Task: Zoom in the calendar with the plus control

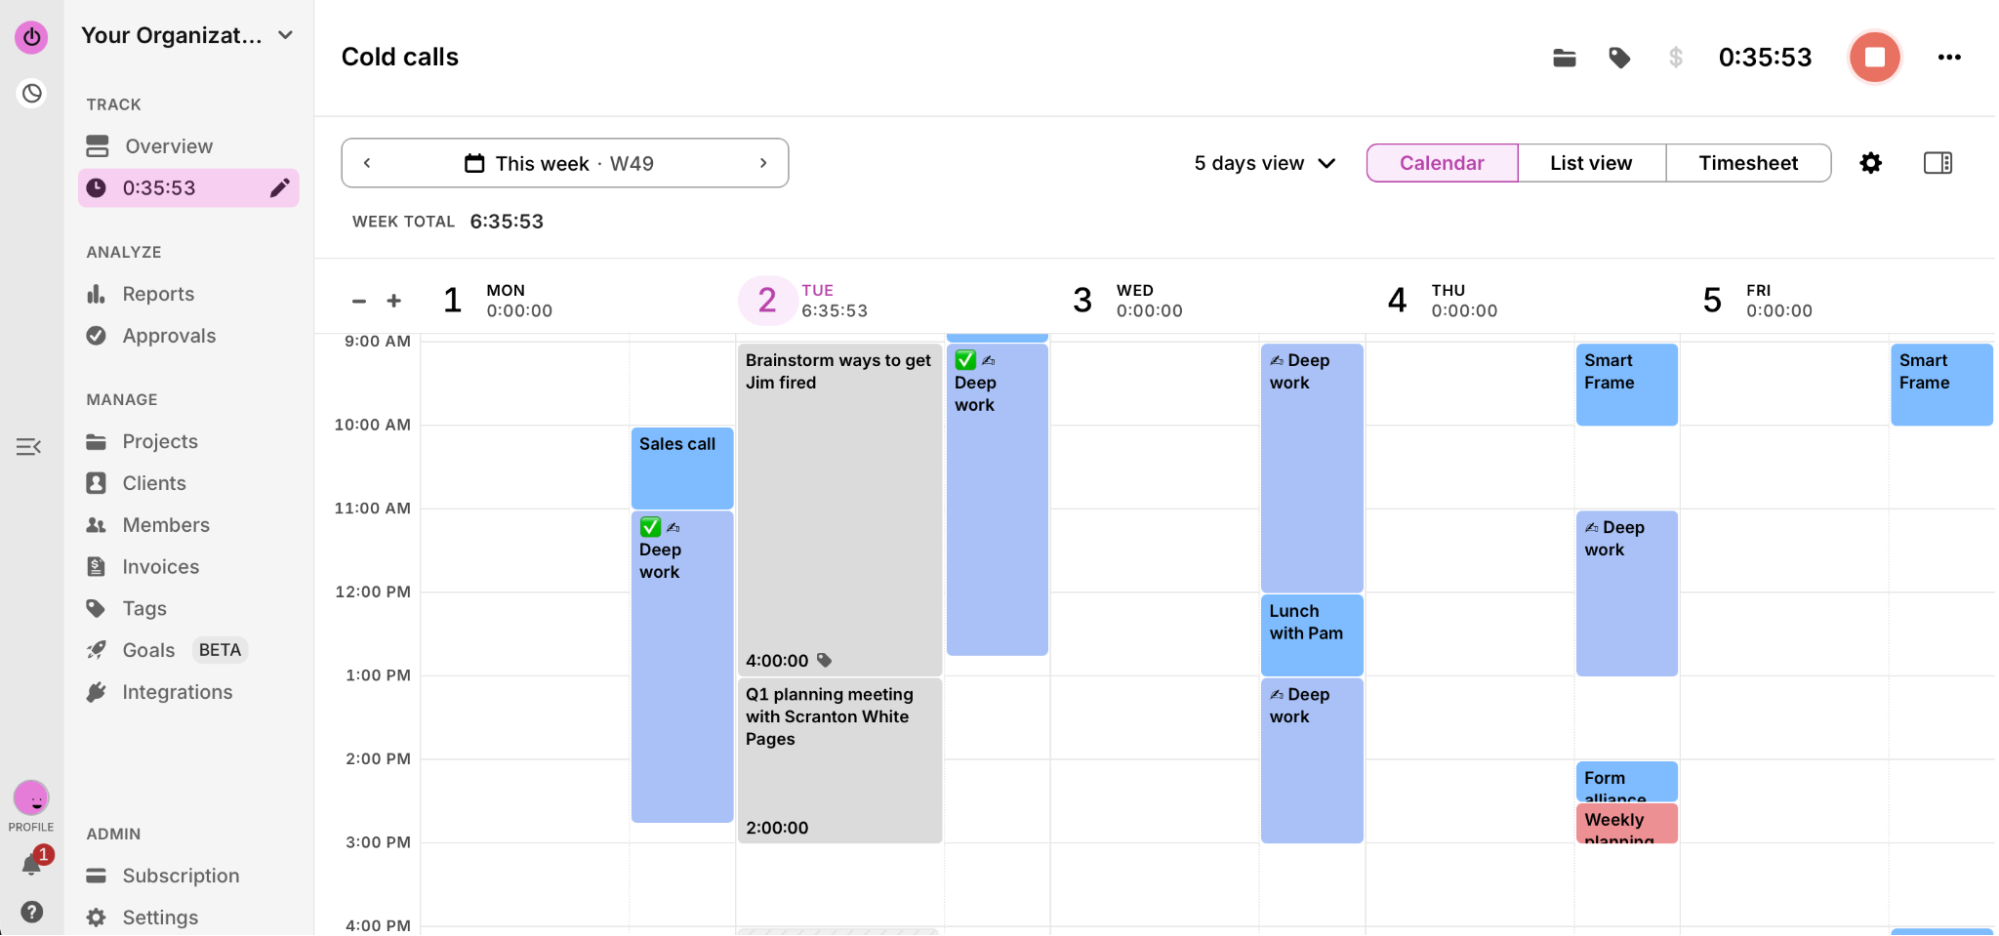Action: (x=394, y=299)
